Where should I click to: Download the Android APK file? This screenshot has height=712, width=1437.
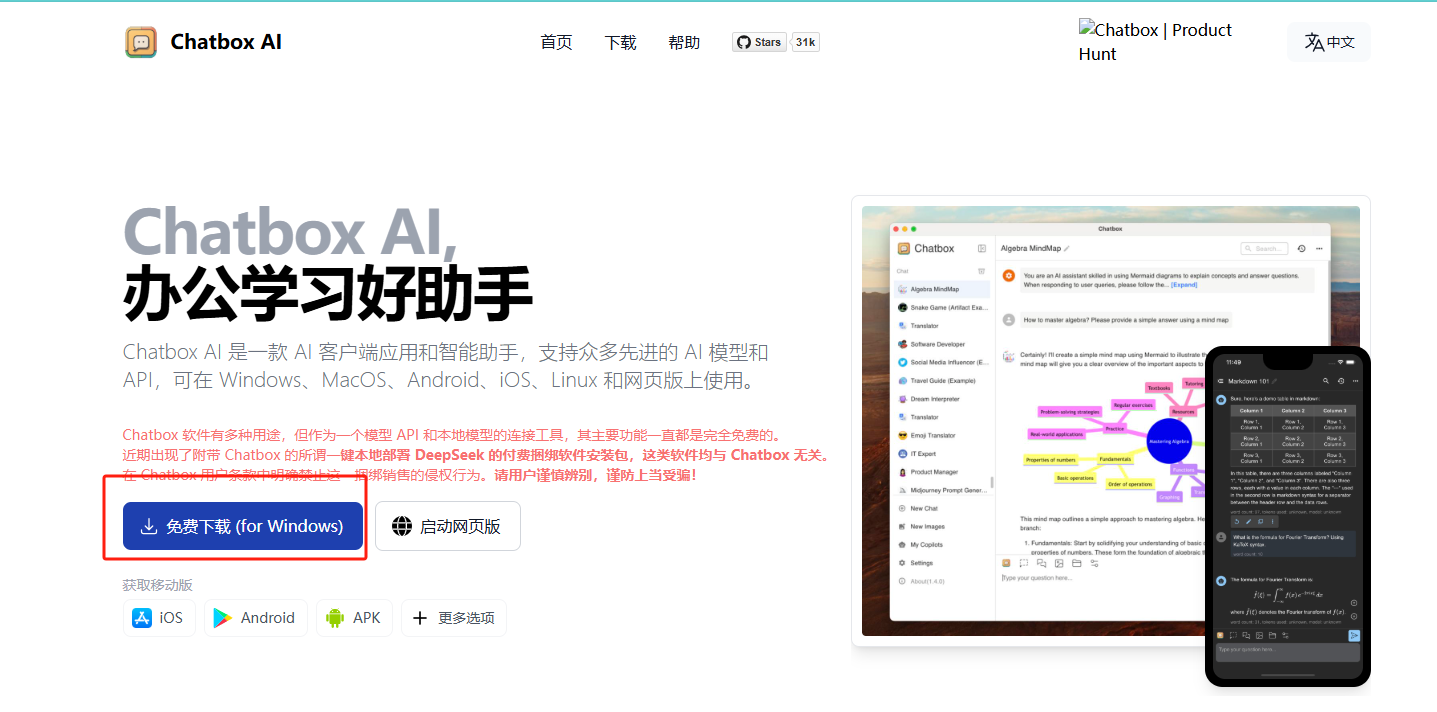pyautogui.click(x=355, y=618)
